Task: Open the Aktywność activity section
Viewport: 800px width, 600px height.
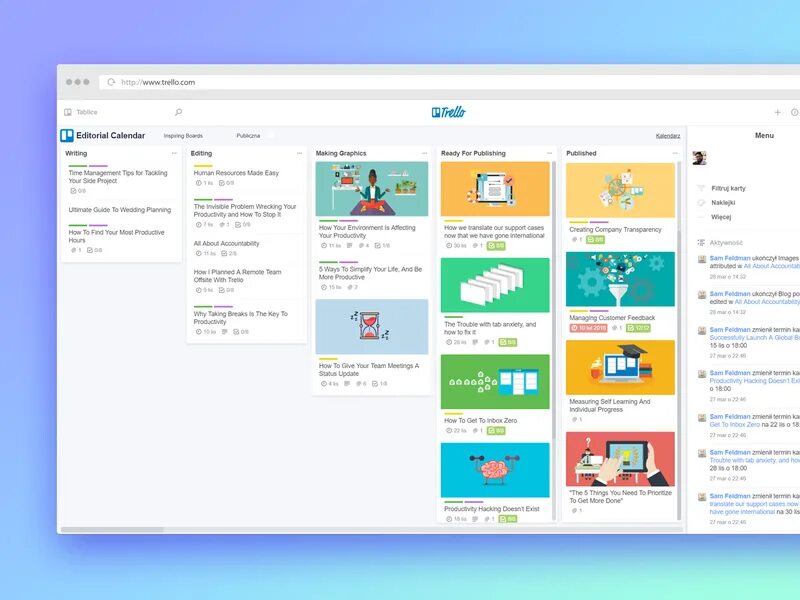Action: point(726,243)
